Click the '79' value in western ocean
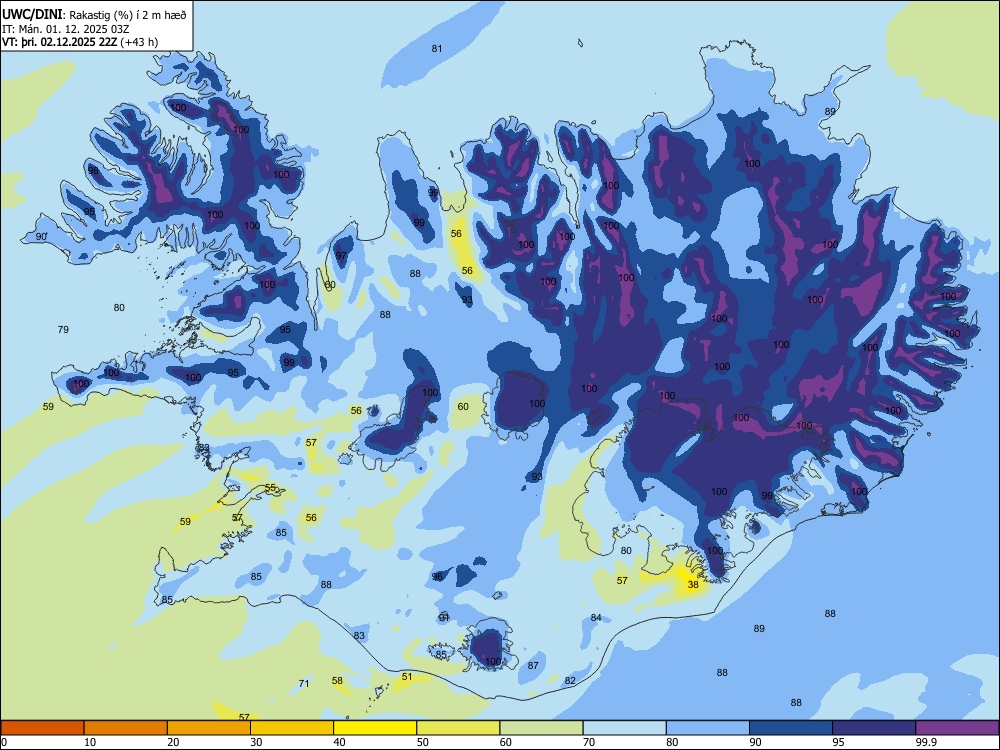Image resolution: width=1000 pixels, height=750 pixels. (63, 330)
